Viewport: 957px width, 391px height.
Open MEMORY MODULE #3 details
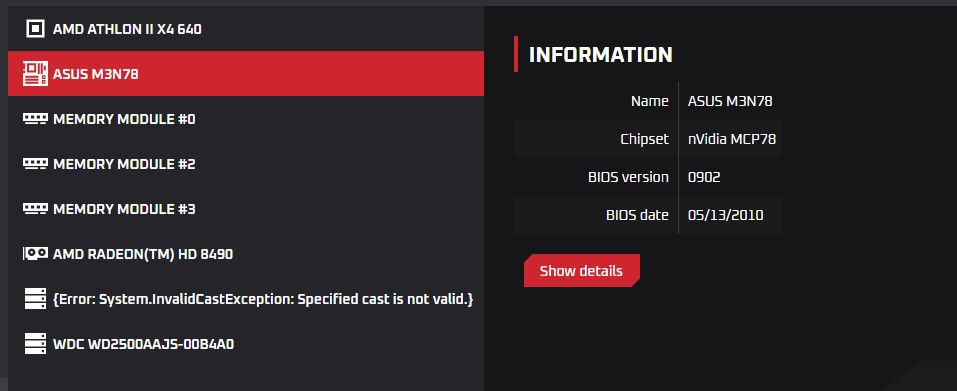tap(246, 209)
